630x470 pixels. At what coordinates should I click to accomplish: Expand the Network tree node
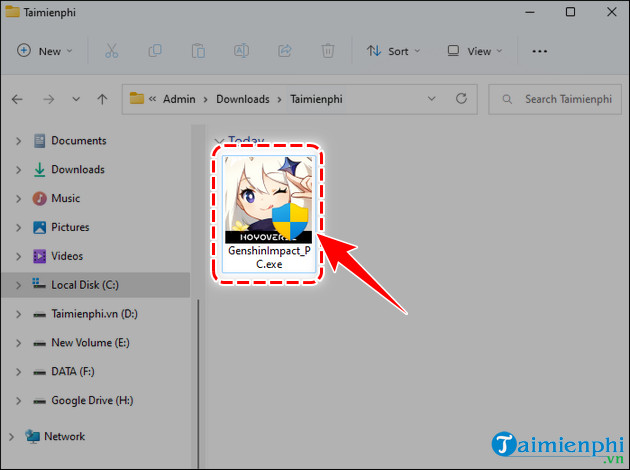pos(11,436)
